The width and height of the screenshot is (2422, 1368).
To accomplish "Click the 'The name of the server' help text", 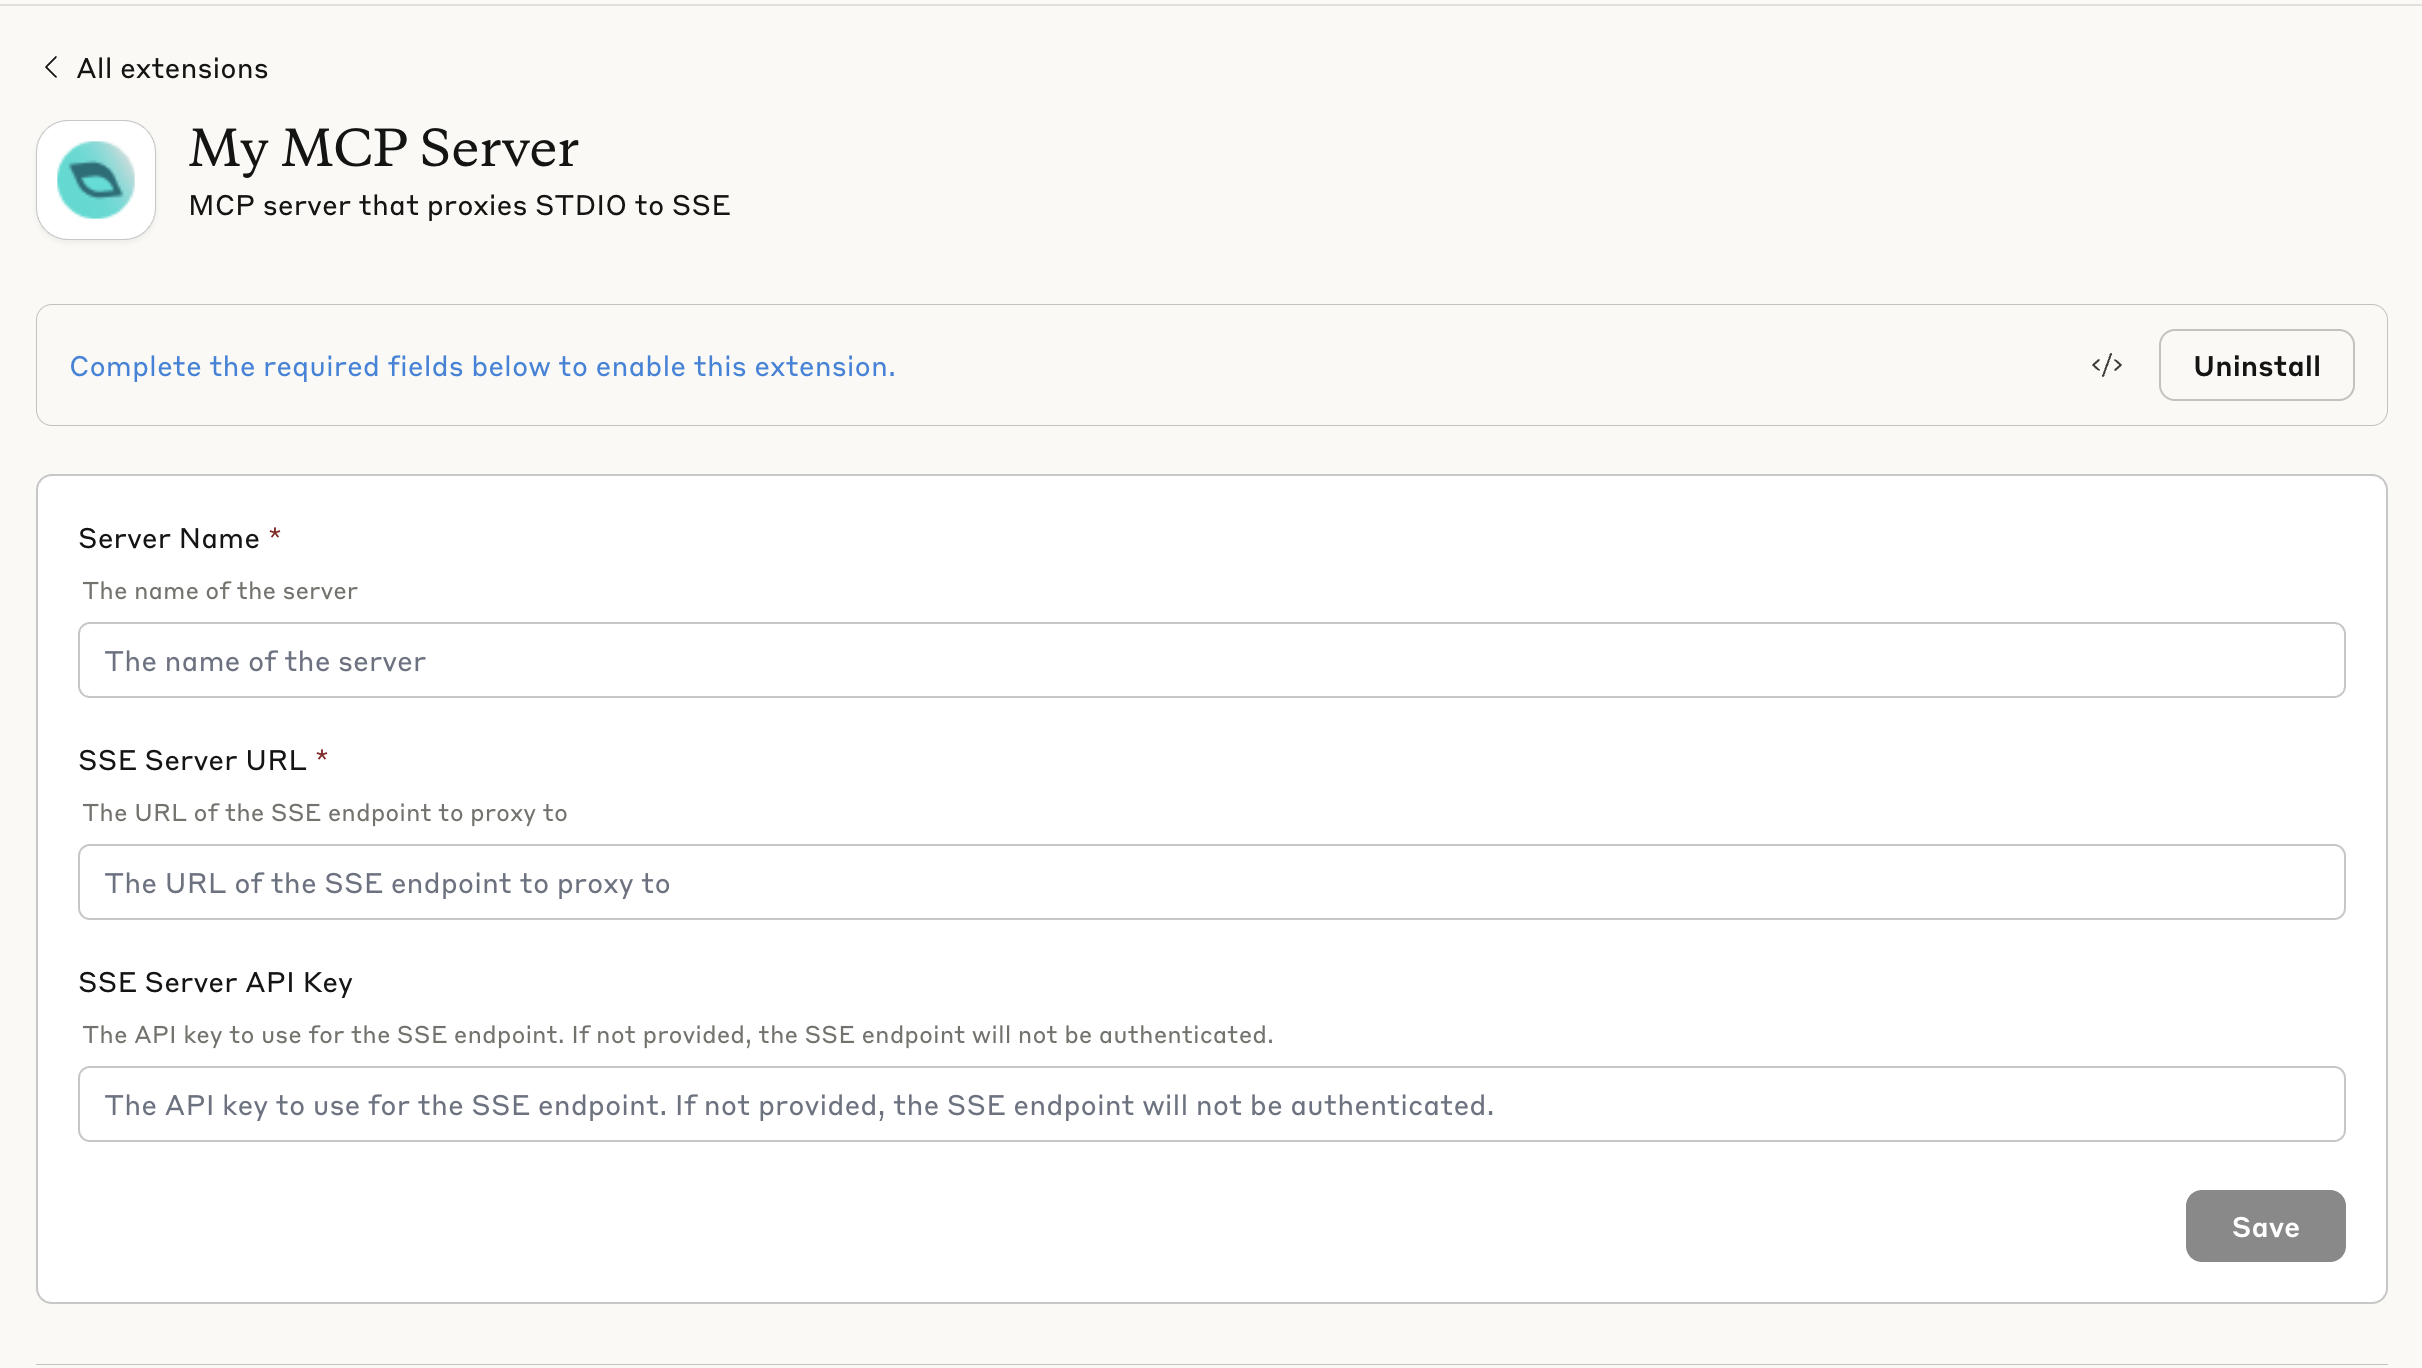I will point(220,591).
